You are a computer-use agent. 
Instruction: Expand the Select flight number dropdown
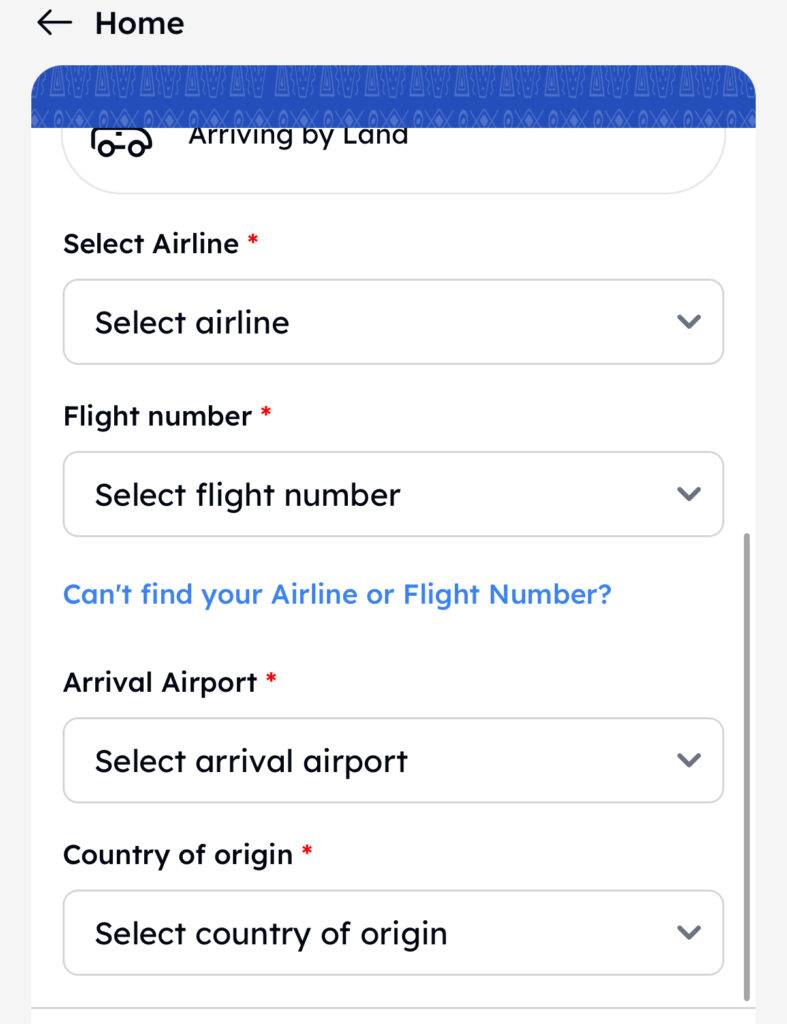(392, 494)
